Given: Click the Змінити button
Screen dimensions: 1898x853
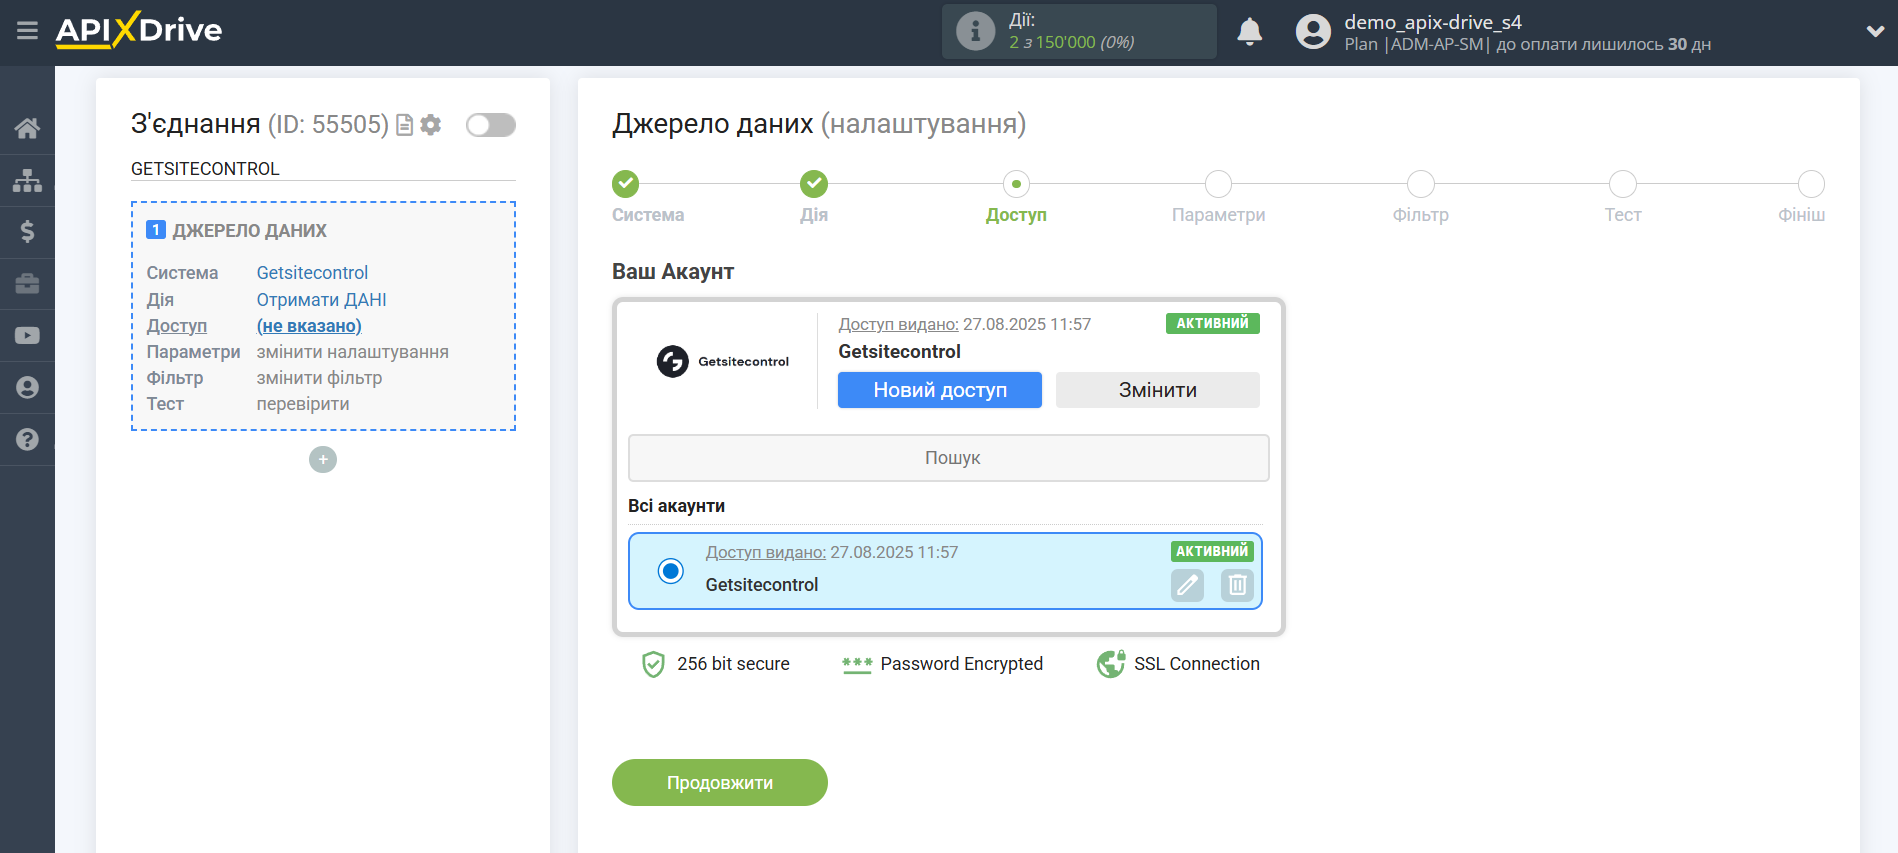Looking at the screenshot, I should click(x=1158, y=390).
